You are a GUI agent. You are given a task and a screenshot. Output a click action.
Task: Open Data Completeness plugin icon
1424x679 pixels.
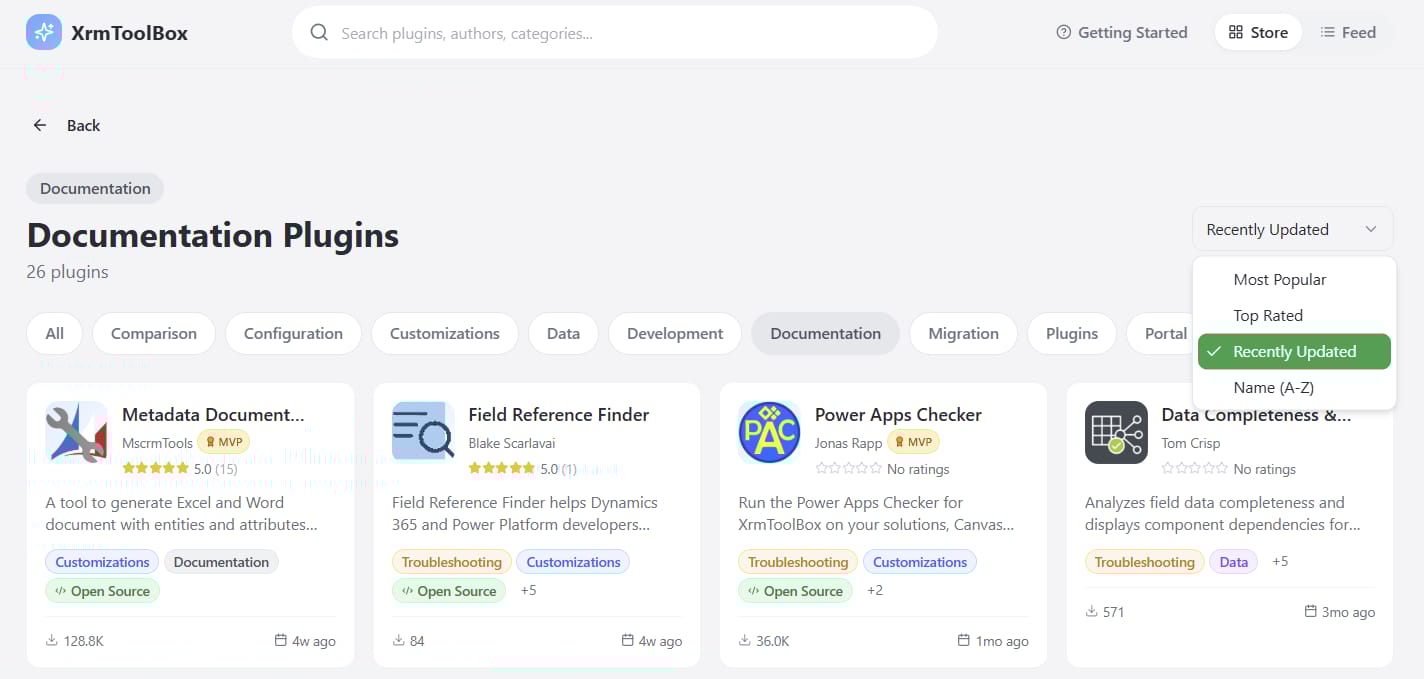pos(1116,432)
